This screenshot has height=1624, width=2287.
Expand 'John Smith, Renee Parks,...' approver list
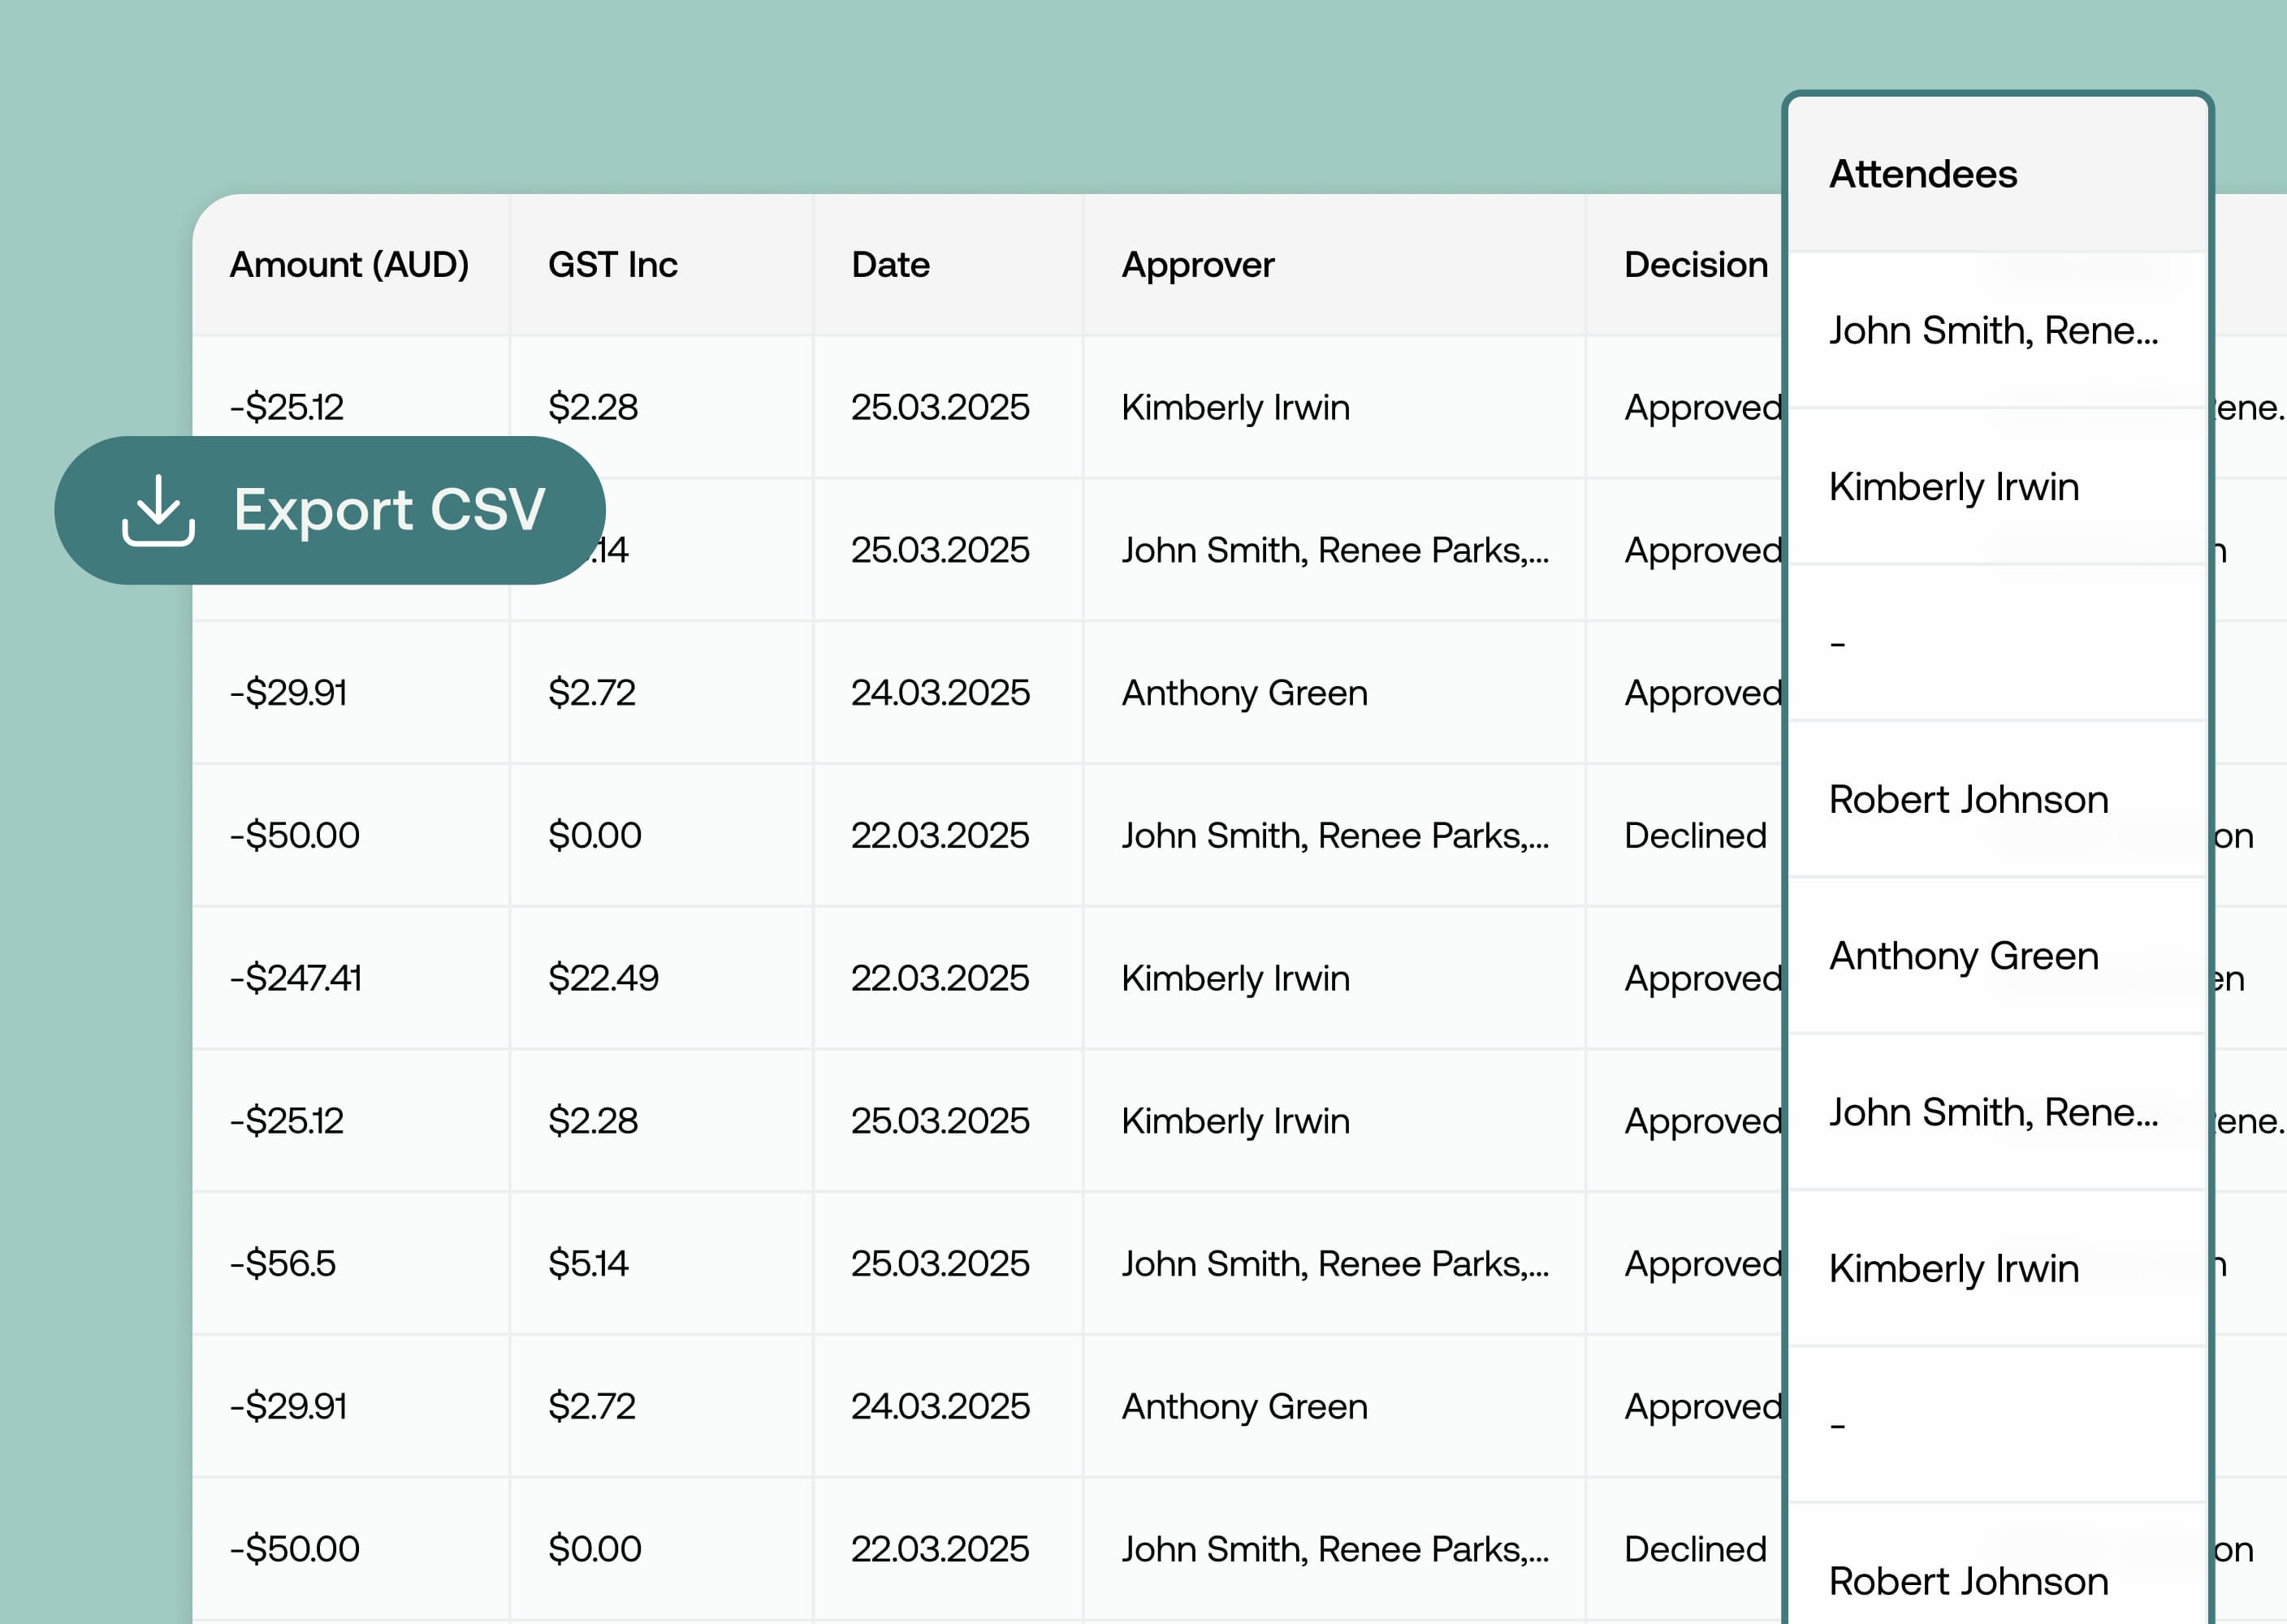point(1334,549)
